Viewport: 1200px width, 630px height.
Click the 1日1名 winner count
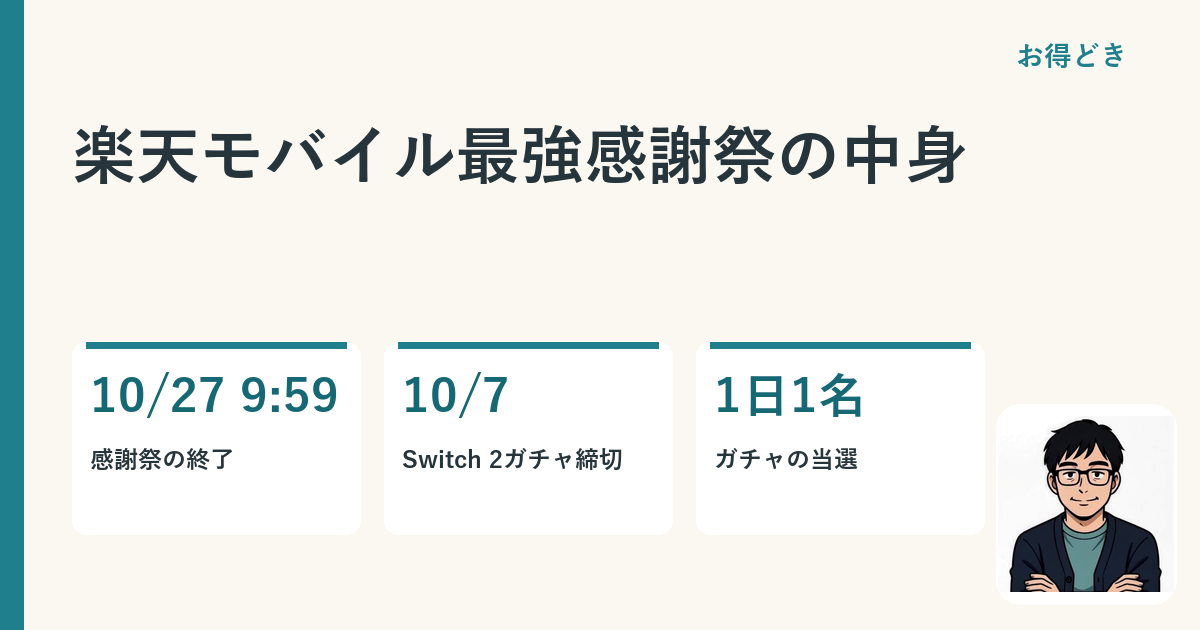[788, 396]
